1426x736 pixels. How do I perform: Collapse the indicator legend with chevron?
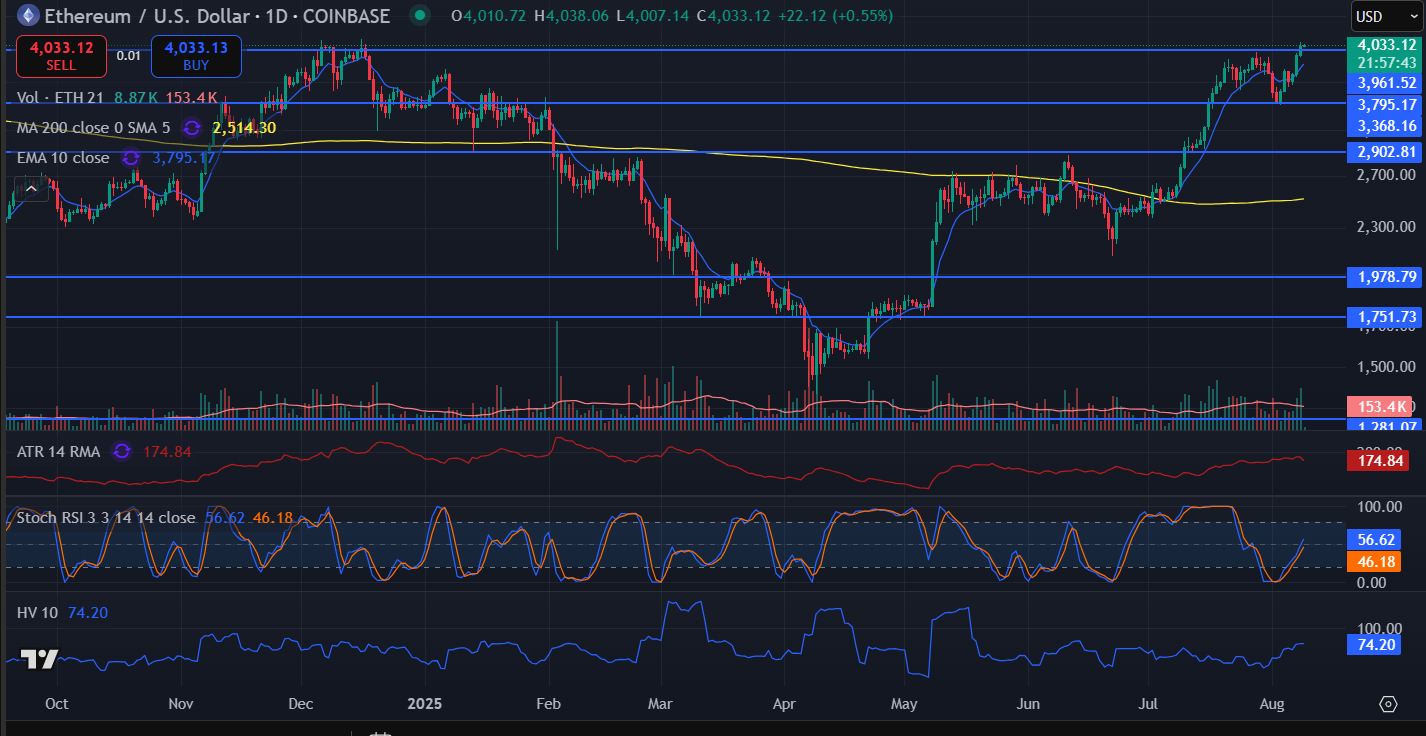pyautogui.click(x=31, y=188)
